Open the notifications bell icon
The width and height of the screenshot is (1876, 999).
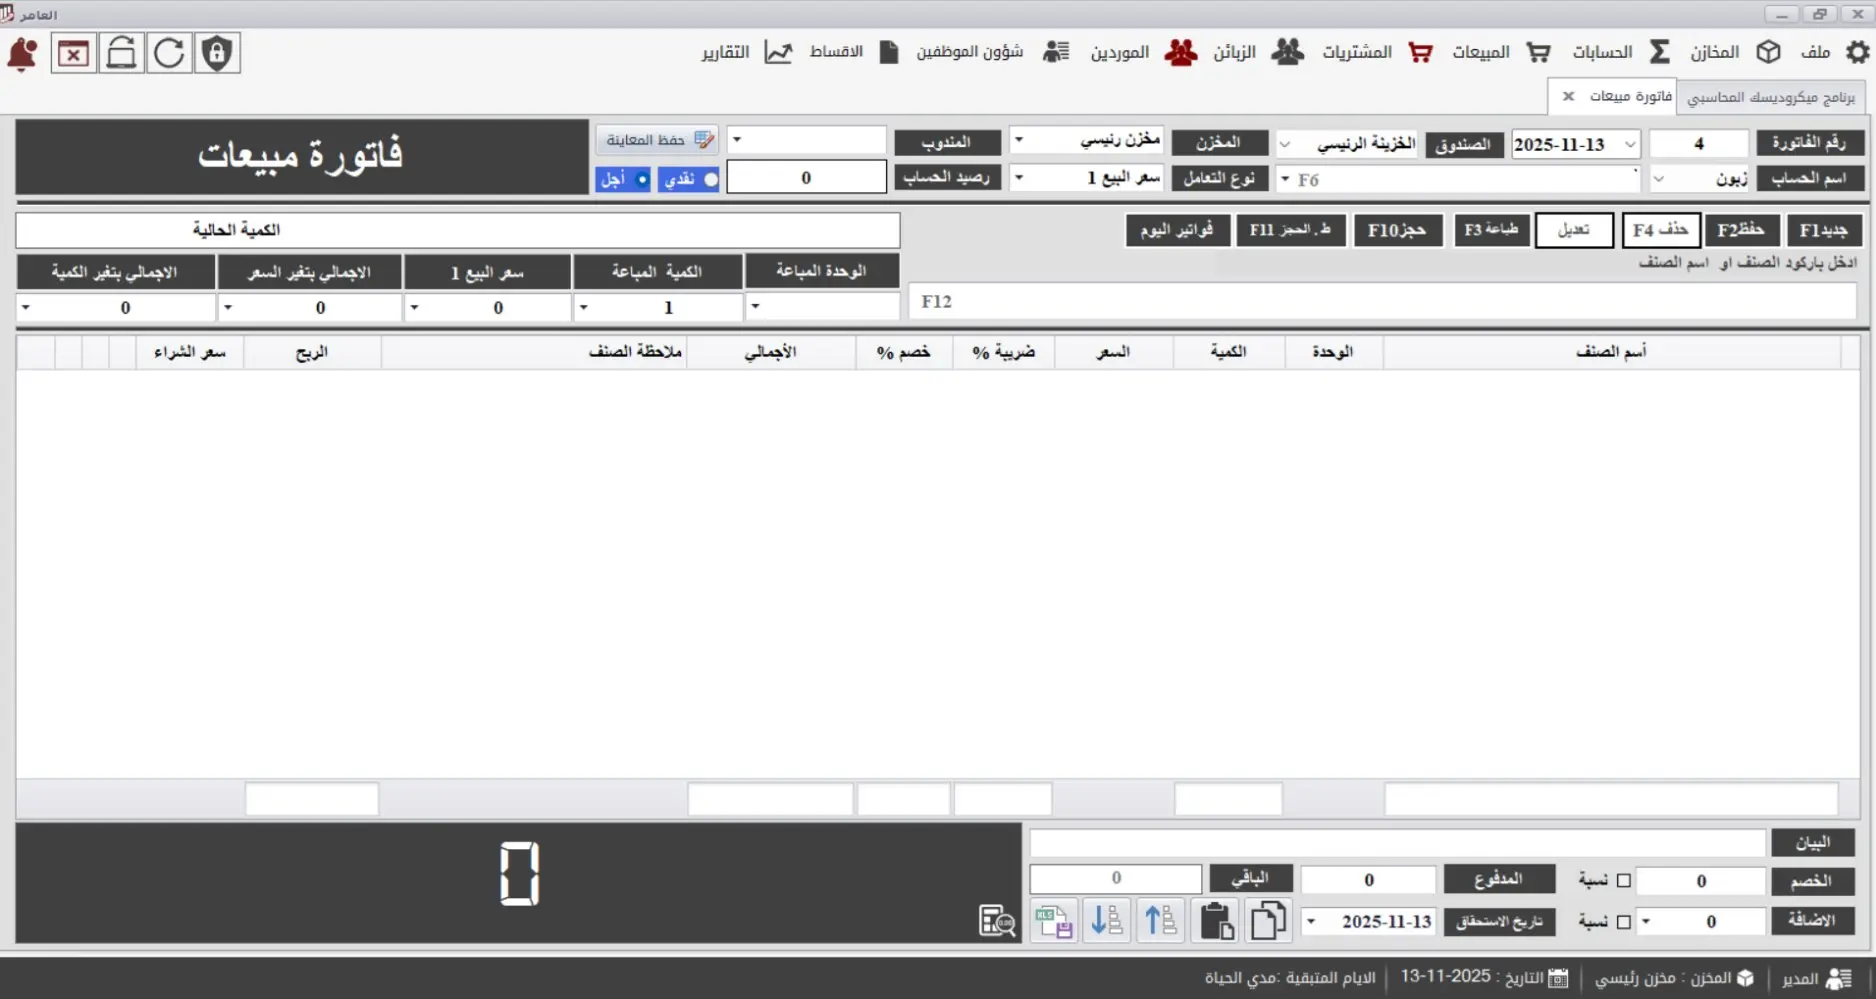(x=21, y=53)
